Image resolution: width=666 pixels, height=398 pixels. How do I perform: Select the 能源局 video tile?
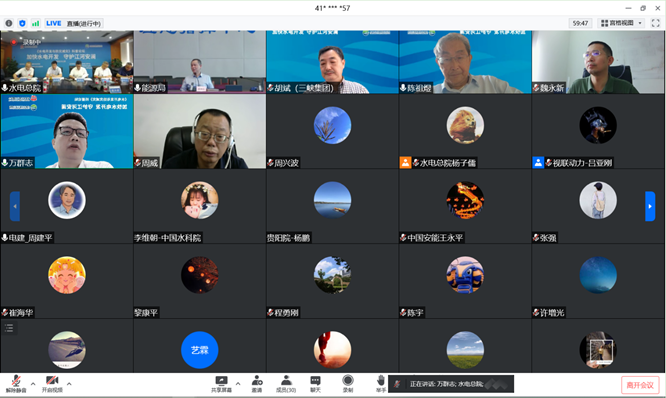[200, 62]
